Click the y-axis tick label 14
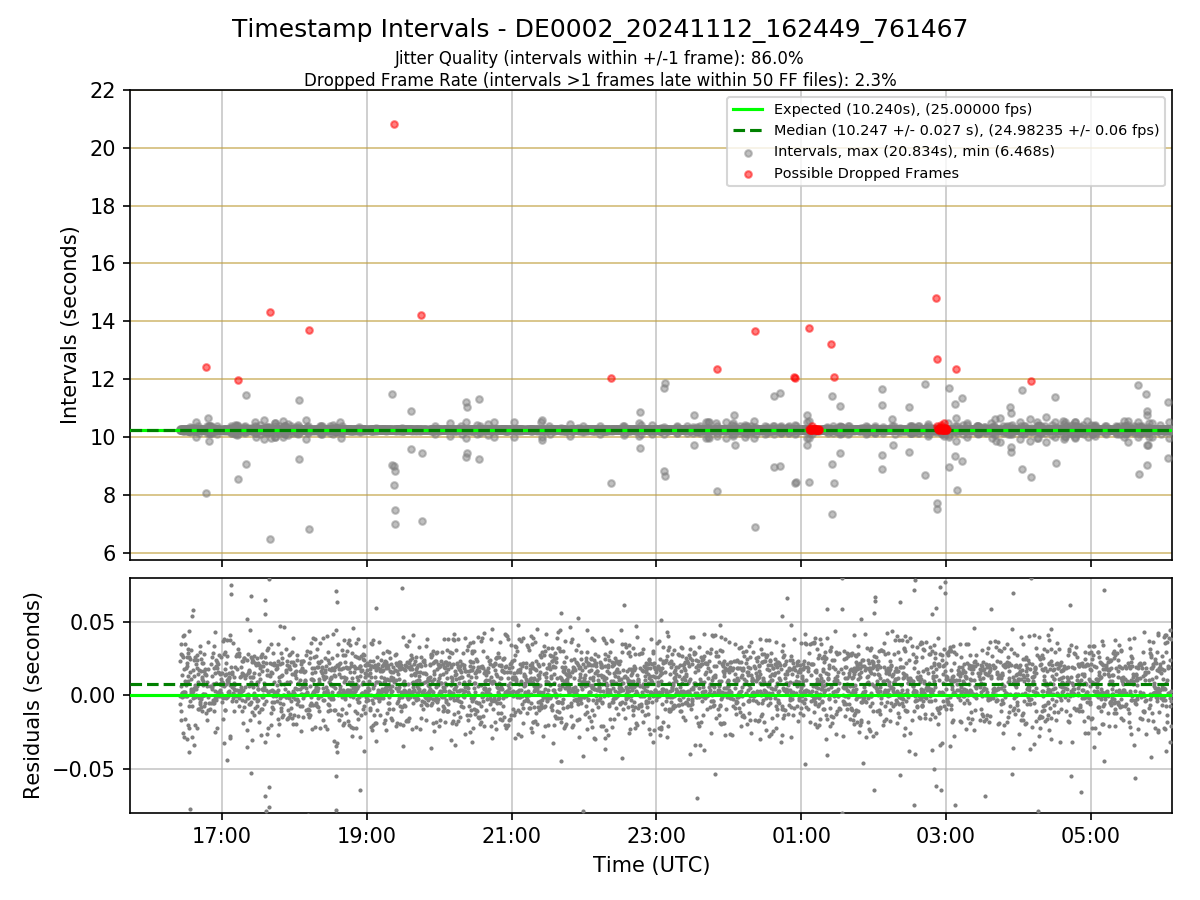 coord(103,322)
